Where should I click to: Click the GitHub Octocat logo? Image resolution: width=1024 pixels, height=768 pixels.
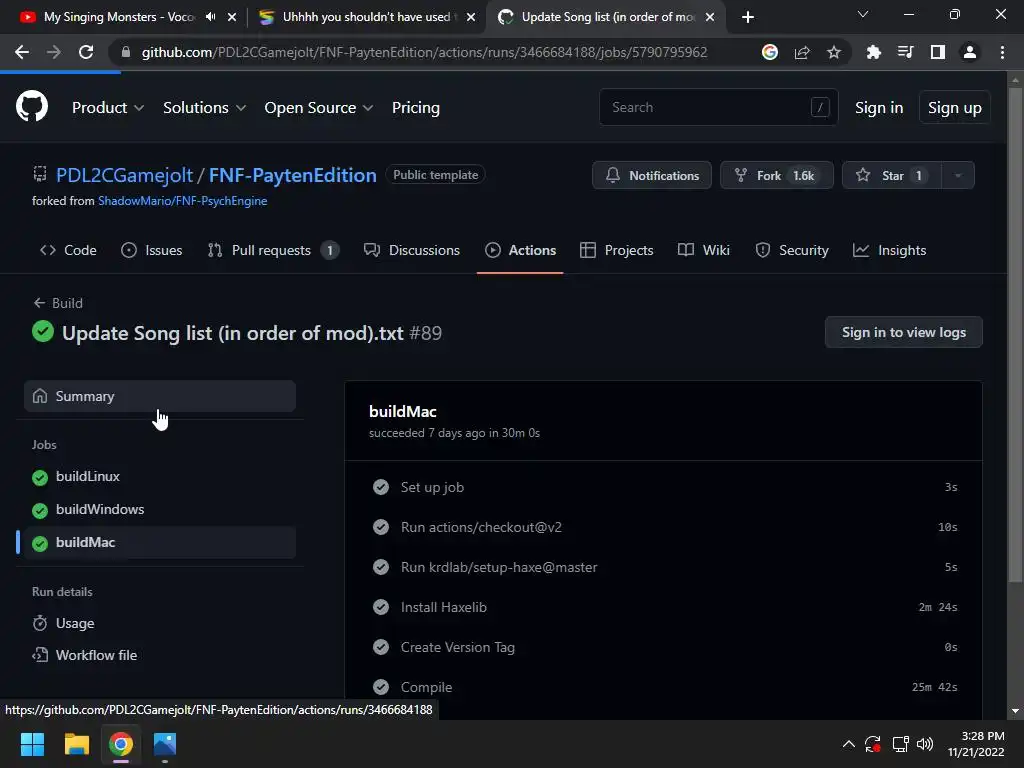pos(32,107)
